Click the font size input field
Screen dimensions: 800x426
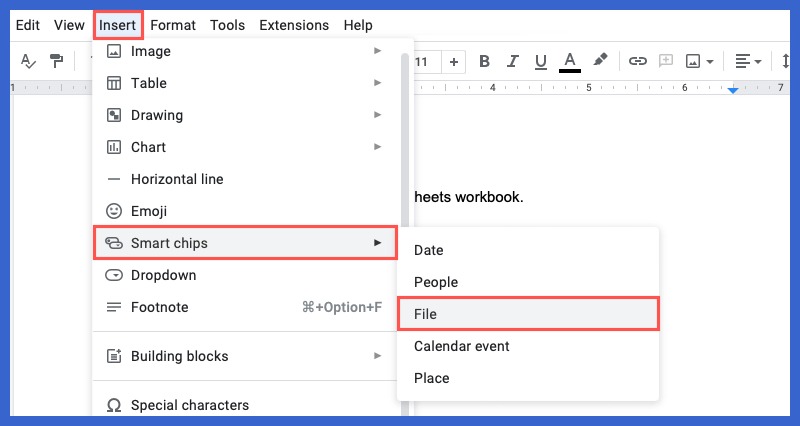point(422,62)
